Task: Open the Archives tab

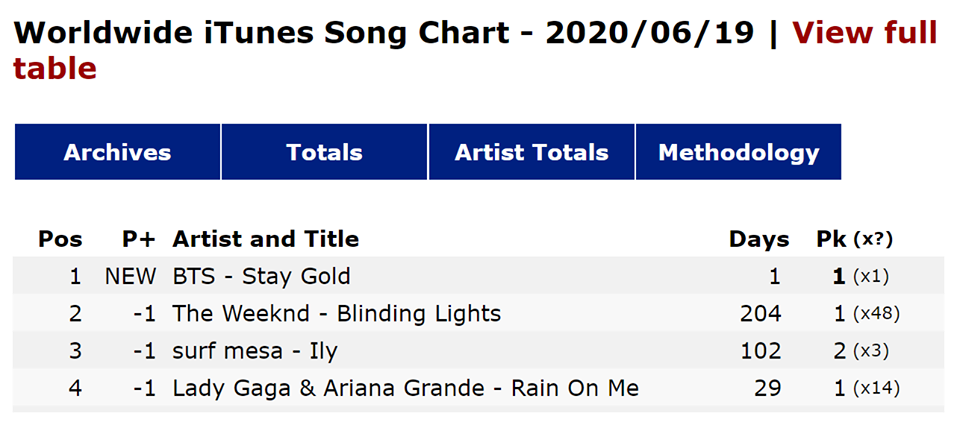Action: [117, 153]
